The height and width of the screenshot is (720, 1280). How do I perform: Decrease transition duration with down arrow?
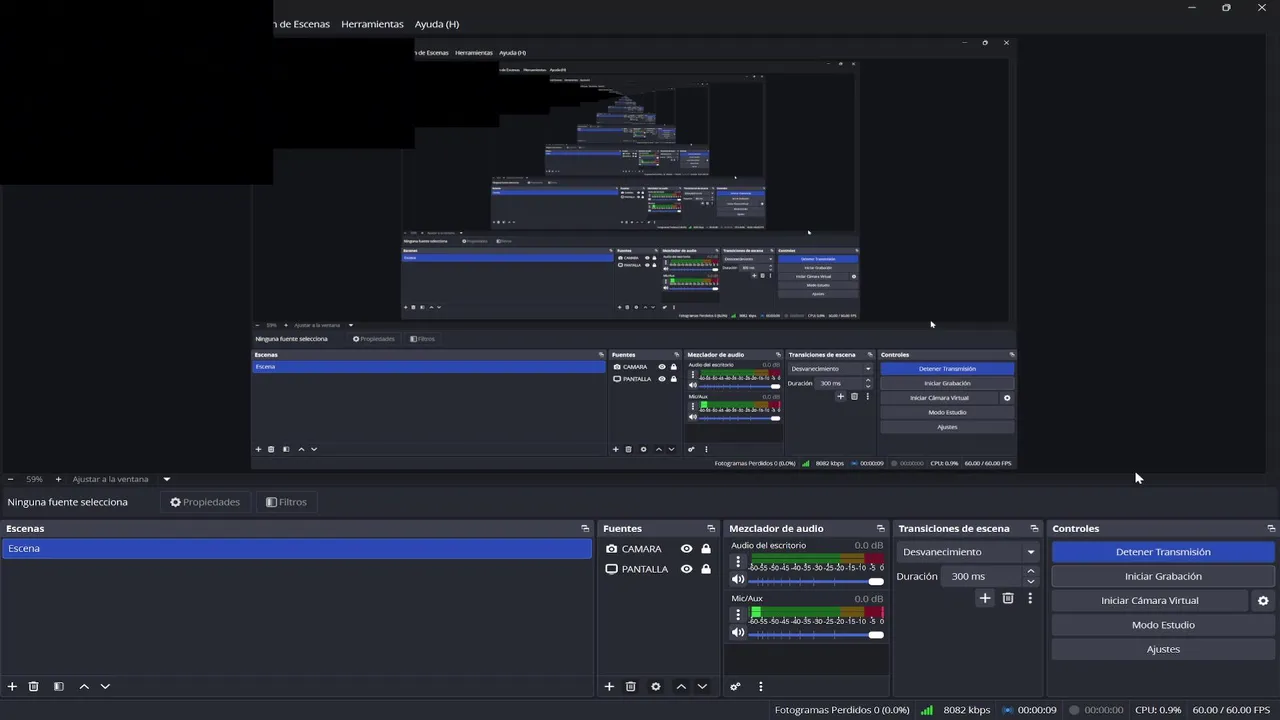coord(1031,581)
